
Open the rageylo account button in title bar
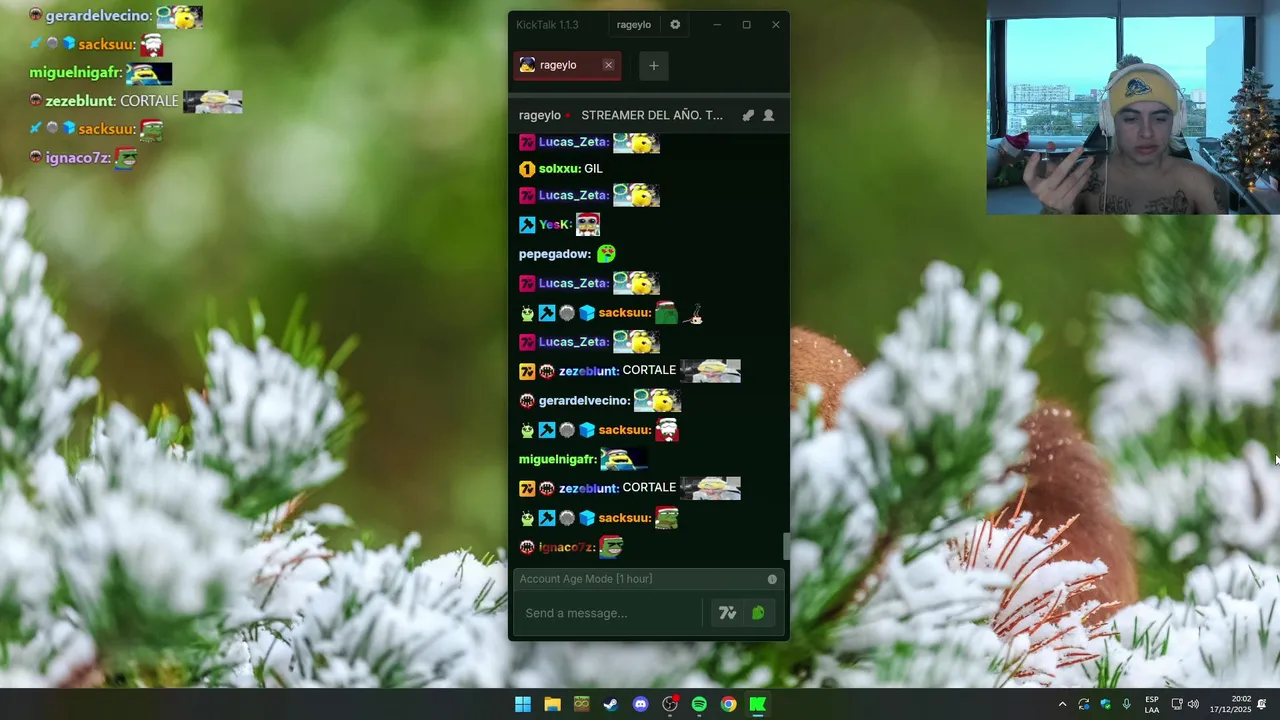[634, 25]
